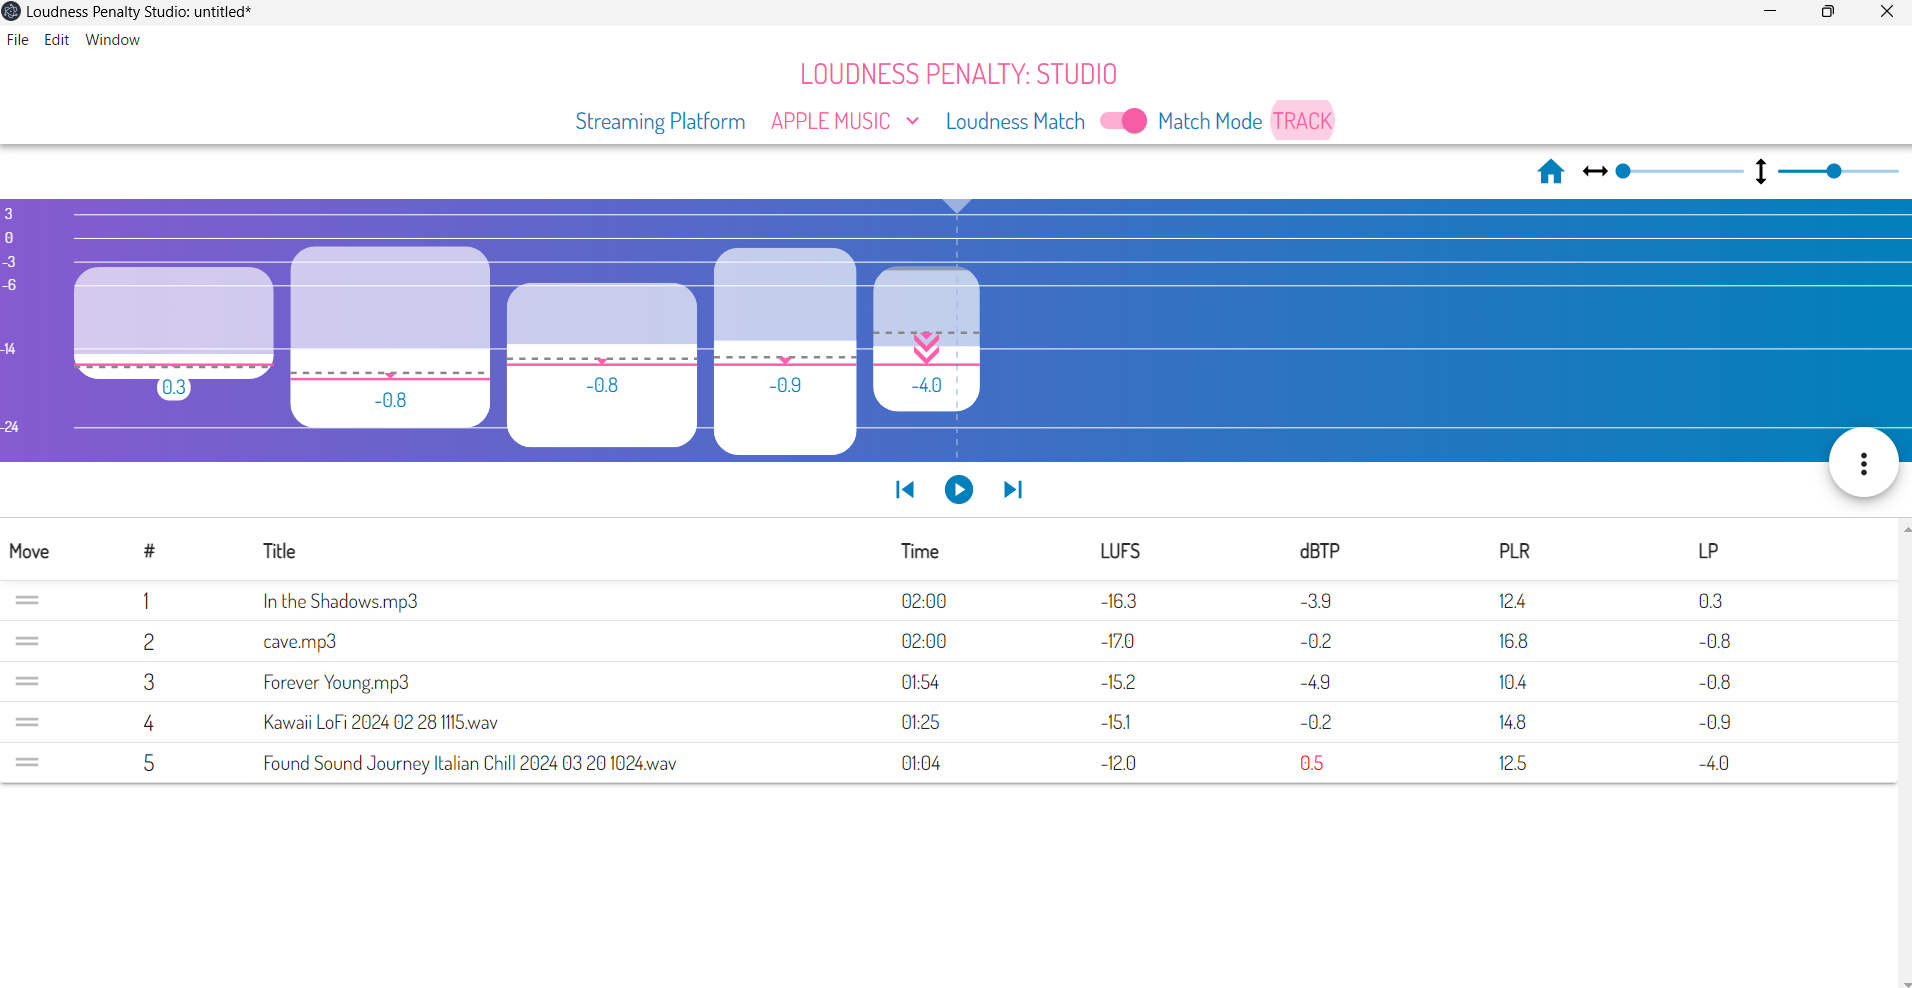The image size is (1912, 988).
Task: Select the track block labeled -0.9
Action: point(785,351)
